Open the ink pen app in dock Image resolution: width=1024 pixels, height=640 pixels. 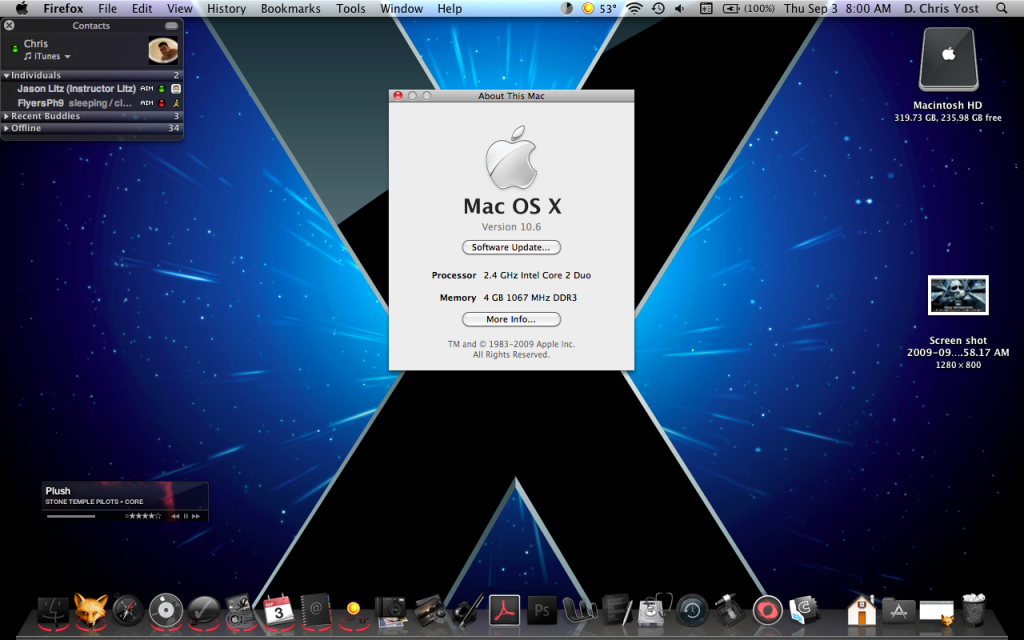[x=467, y=611]
